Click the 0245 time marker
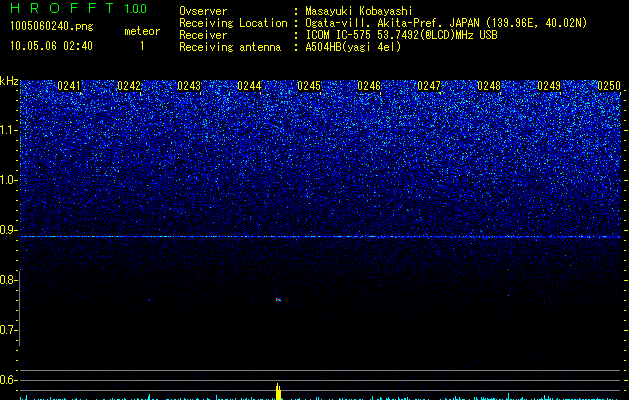Image resolution: width=629 pixels, height=400 pixels. tap(309, 86)
